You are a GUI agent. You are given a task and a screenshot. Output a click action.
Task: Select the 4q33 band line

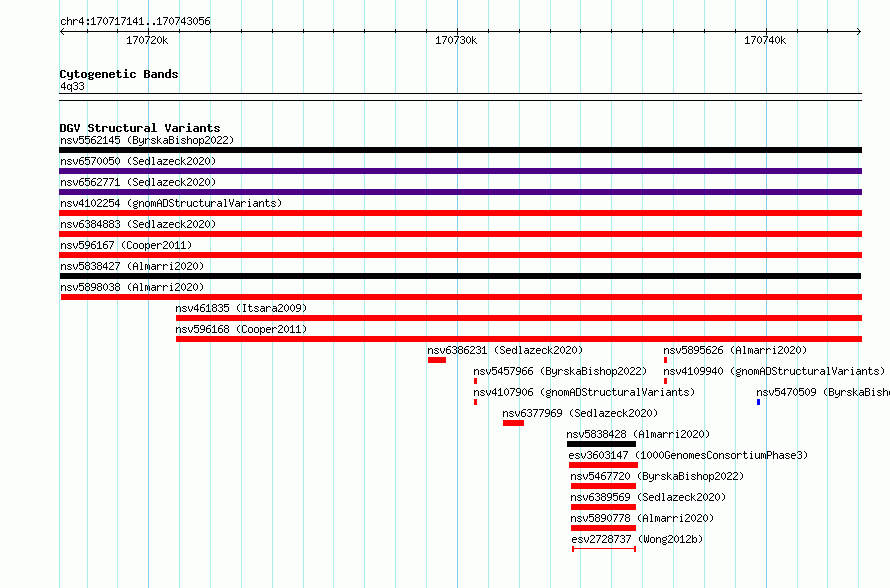pos(460,97)
